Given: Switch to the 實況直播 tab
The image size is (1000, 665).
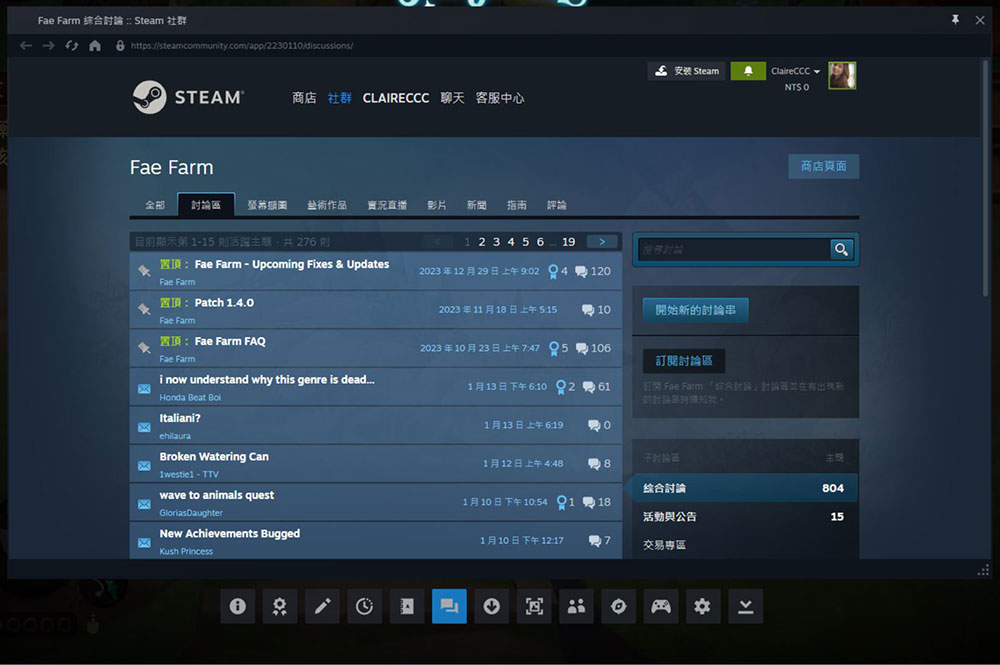Looking at the screenshot, I should 387,205.
